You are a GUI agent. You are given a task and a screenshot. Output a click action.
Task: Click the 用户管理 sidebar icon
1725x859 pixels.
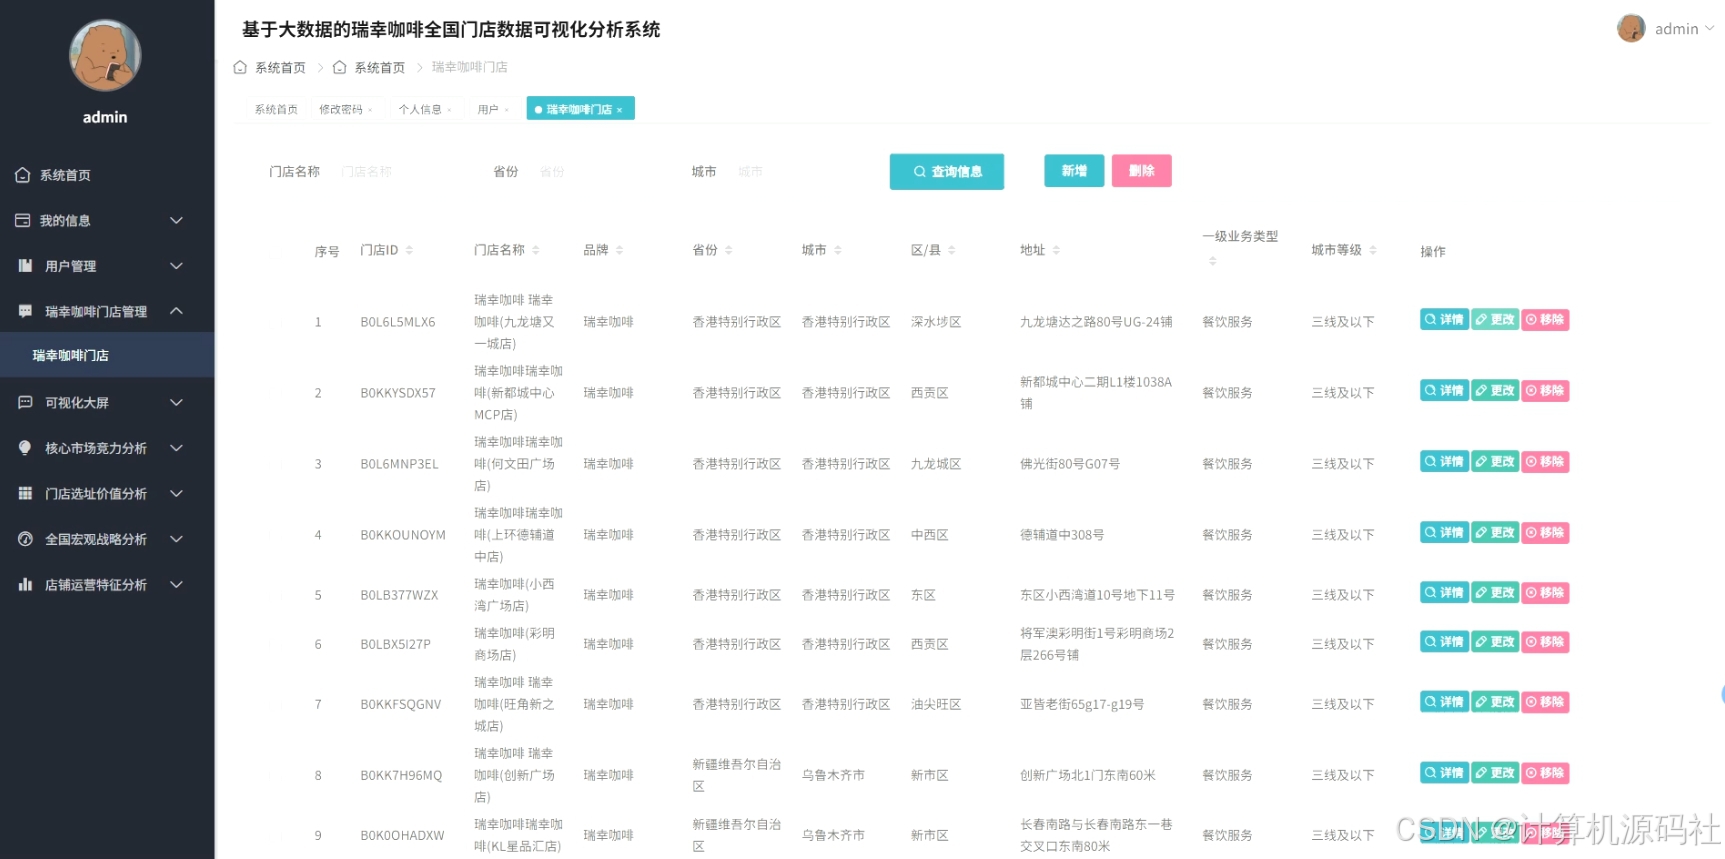pos(25,266)
